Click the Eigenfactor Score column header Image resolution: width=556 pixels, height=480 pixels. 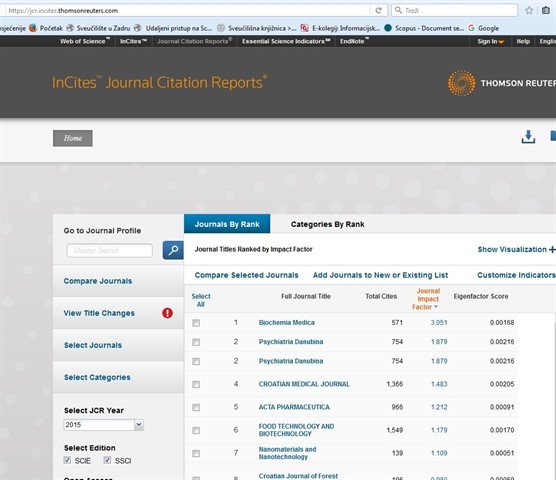[x=480, y=296]
